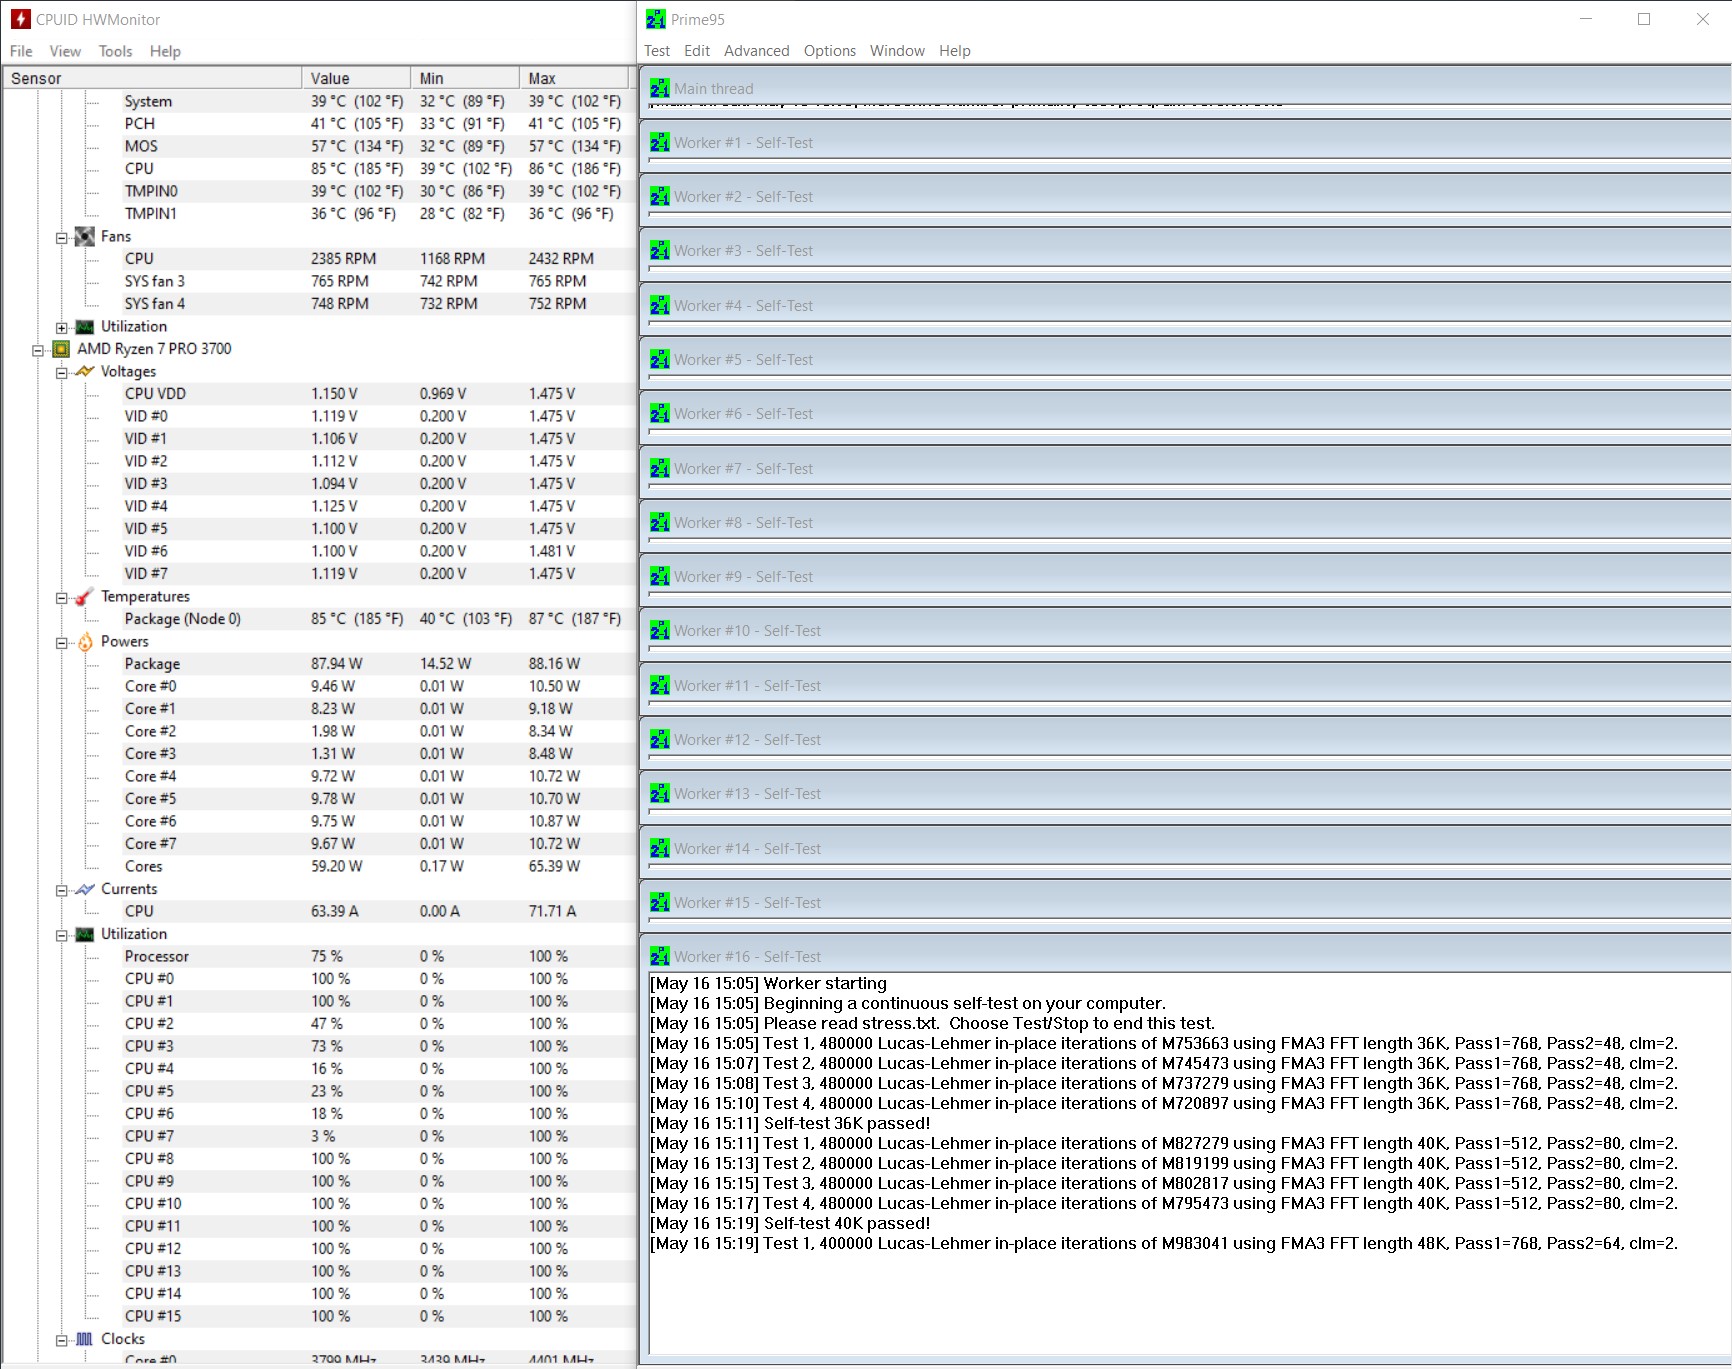Click the Clocks category icon
This screenshot has width=1732, height=1369.
(x=85, y=1339)
